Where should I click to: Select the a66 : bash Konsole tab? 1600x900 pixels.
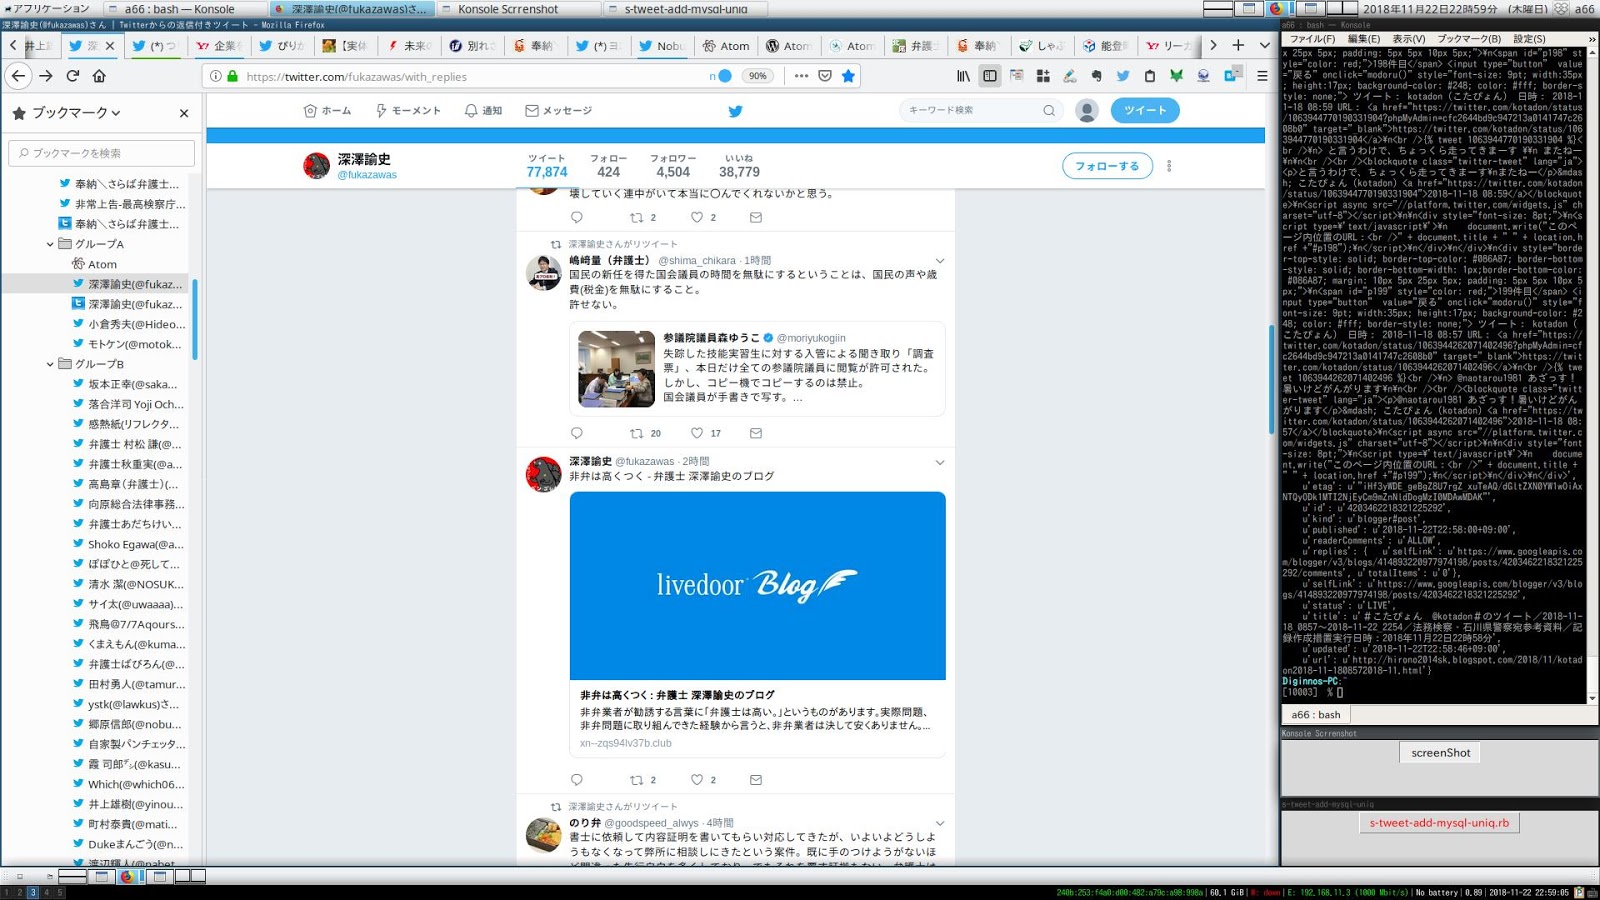pos(1316,715)
